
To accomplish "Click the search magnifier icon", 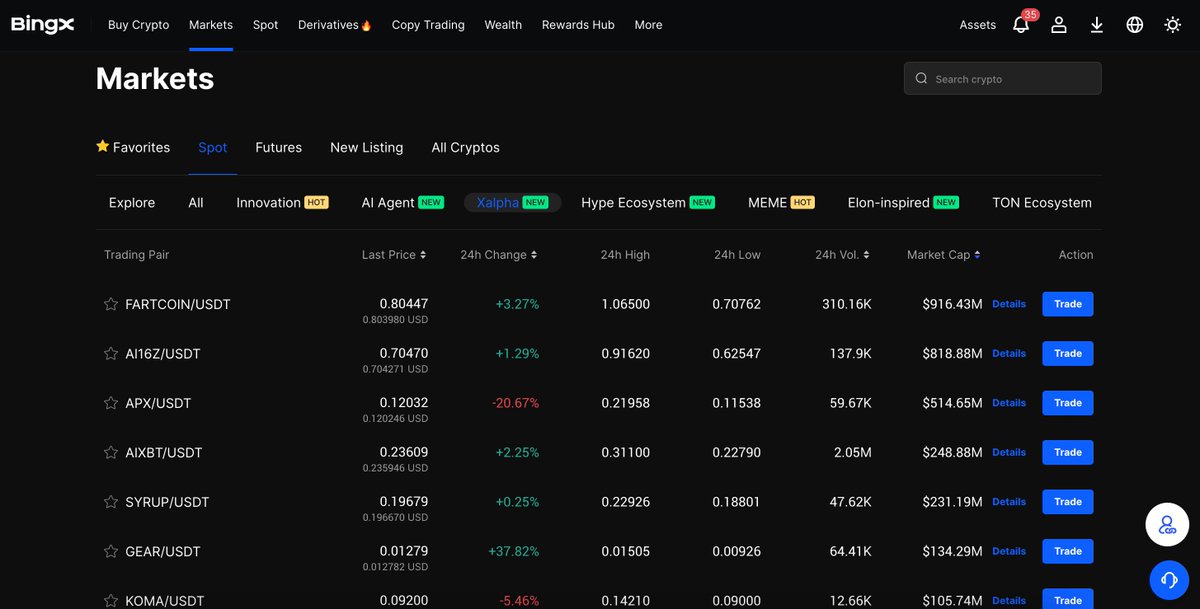I will [x=921, y=78].
